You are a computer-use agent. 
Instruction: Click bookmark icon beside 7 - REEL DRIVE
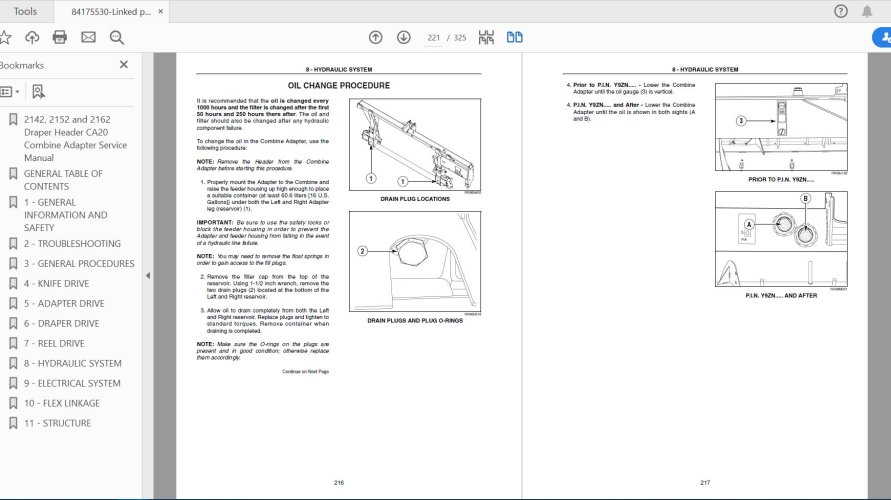point(13,343)
